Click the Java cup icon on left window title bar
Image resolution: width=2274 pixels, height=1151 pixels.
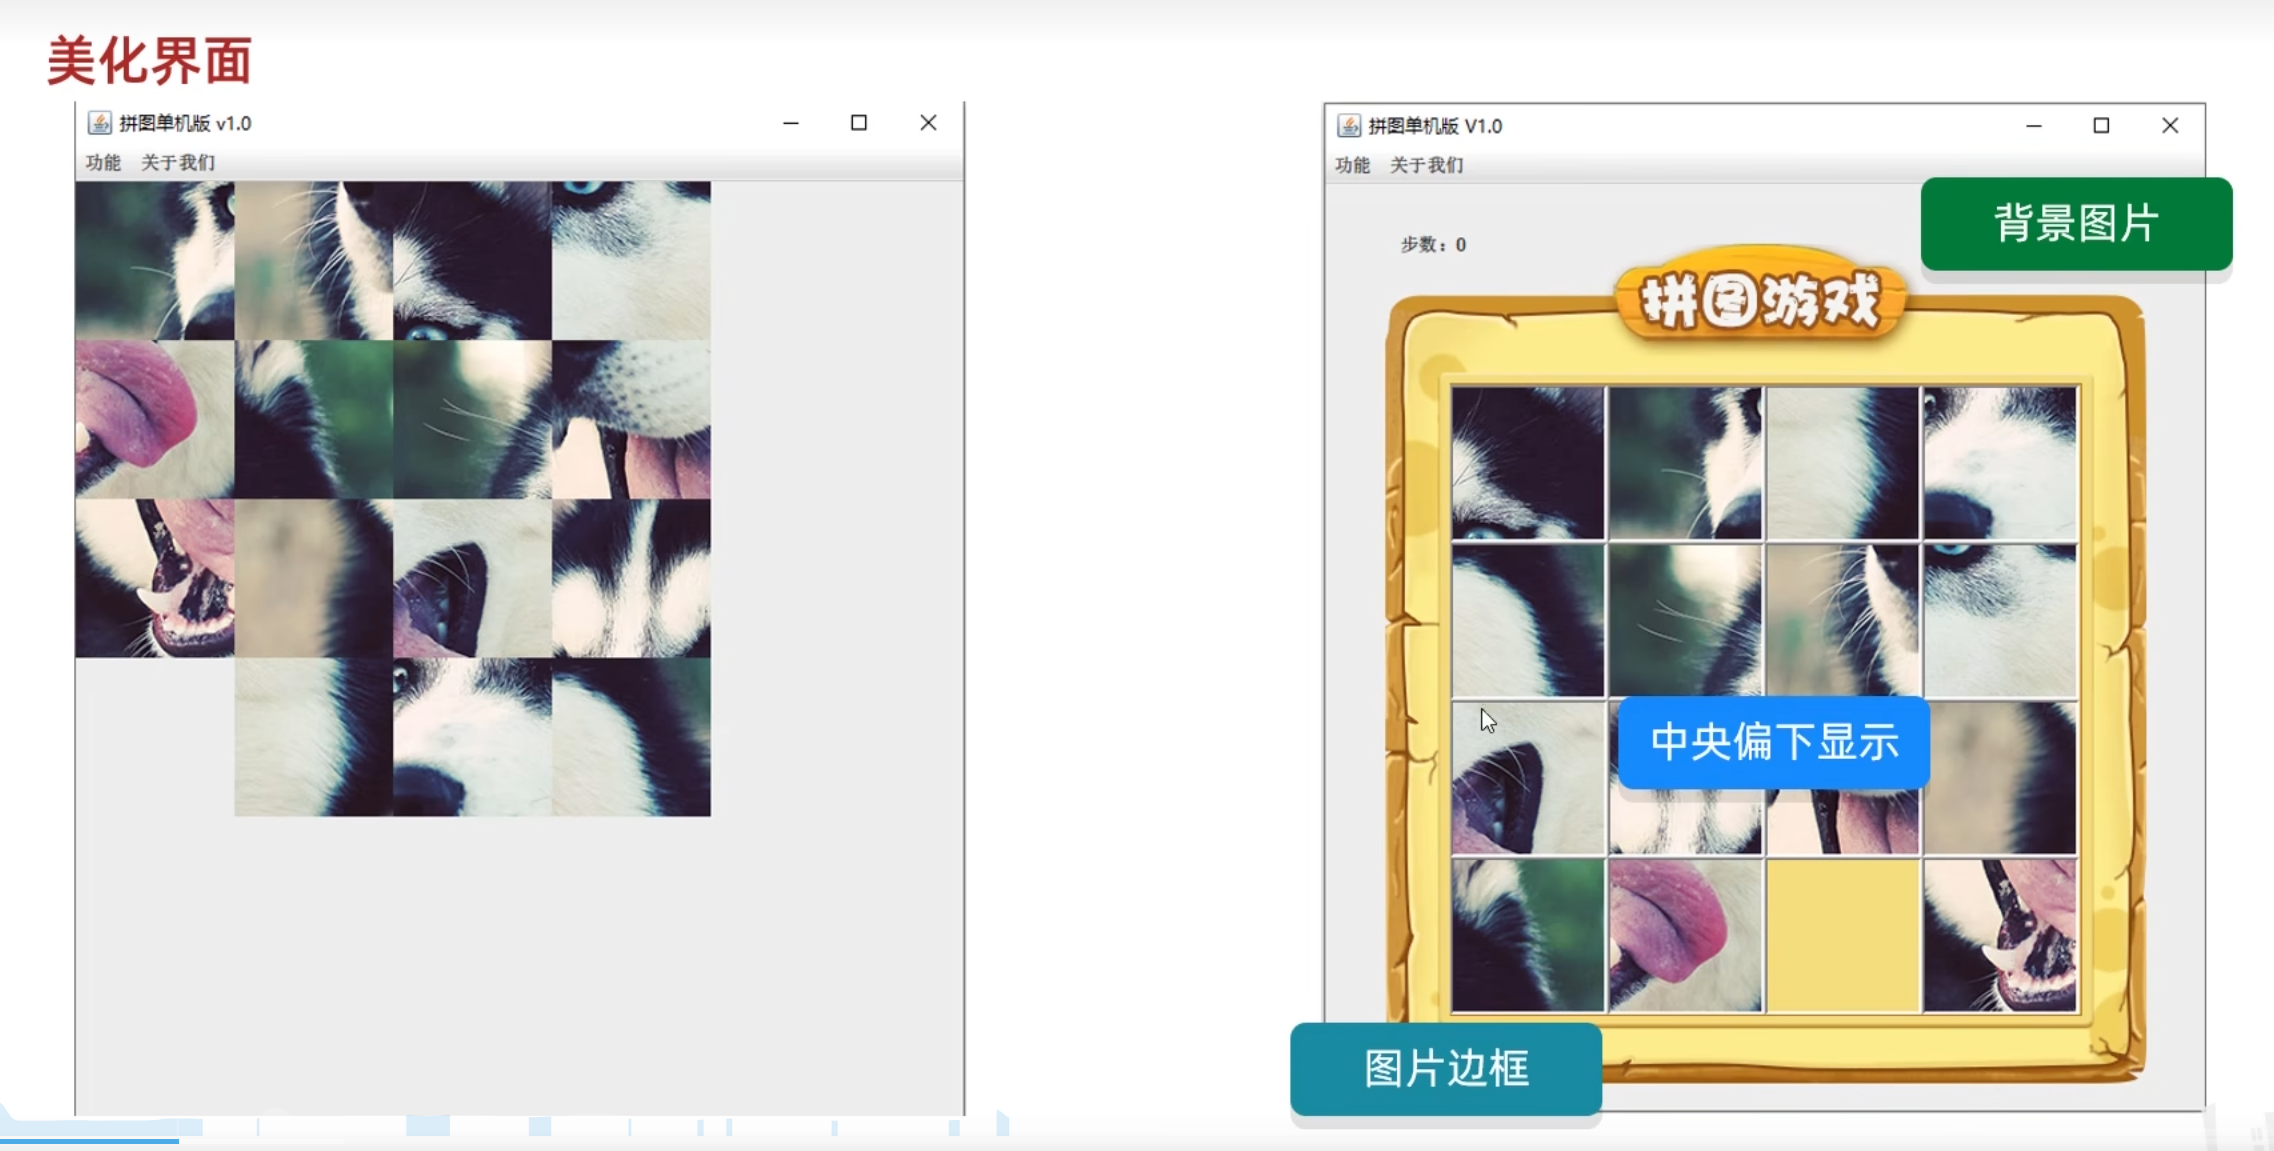tap(100, 122)
